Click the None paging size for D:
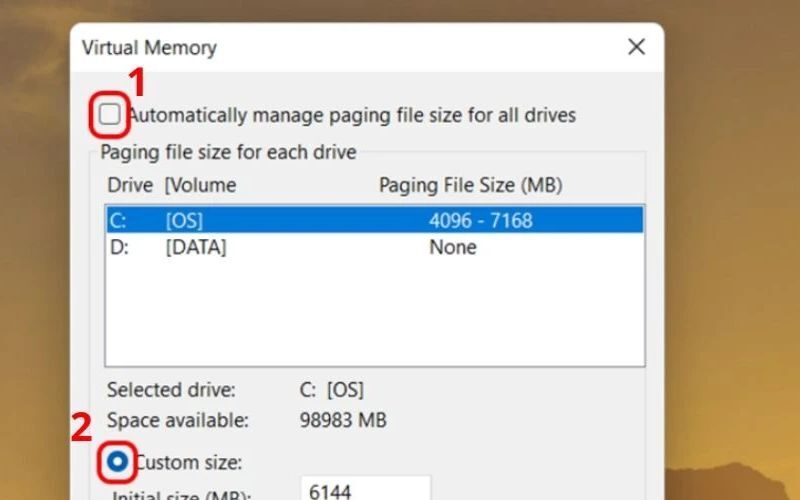Screen dimensions: 800x500 coord(453,247)
